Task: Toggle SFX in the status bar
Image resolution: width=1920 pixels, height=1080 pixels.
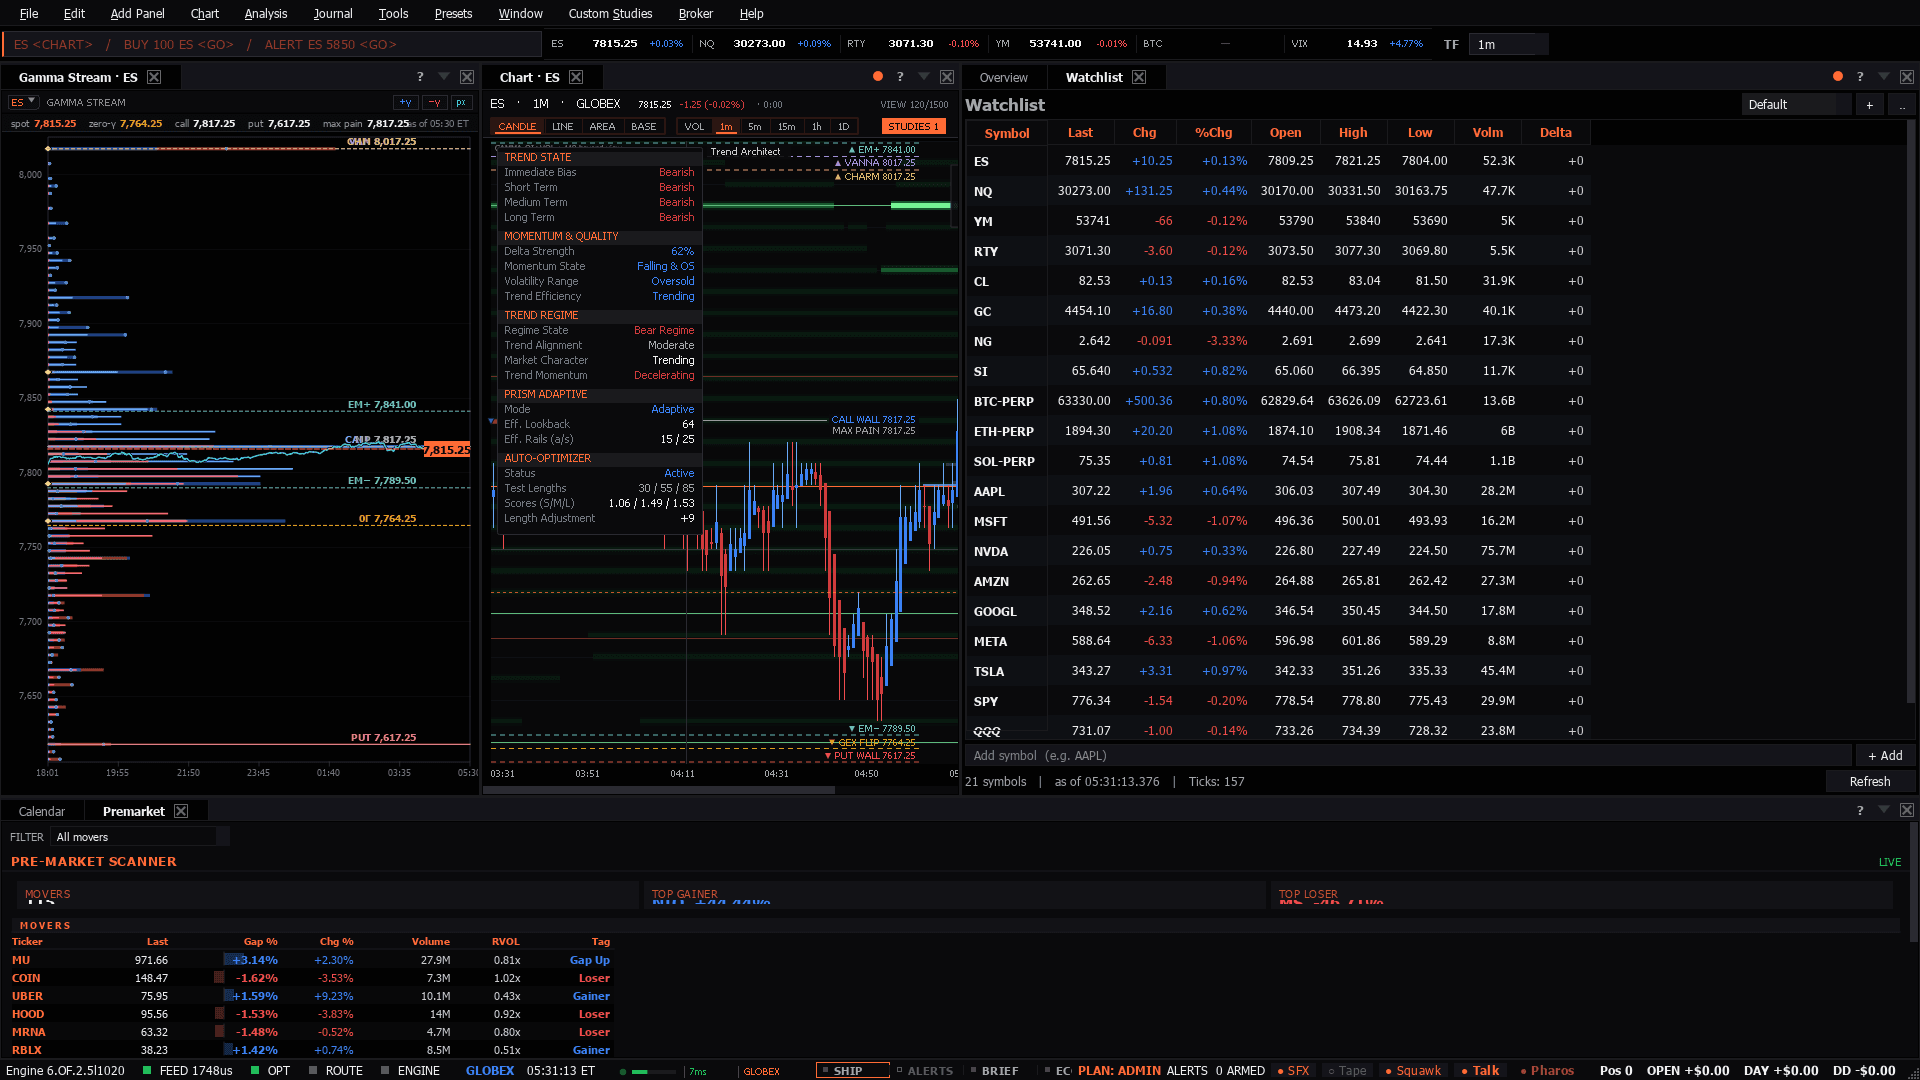Action: 1293,1070
